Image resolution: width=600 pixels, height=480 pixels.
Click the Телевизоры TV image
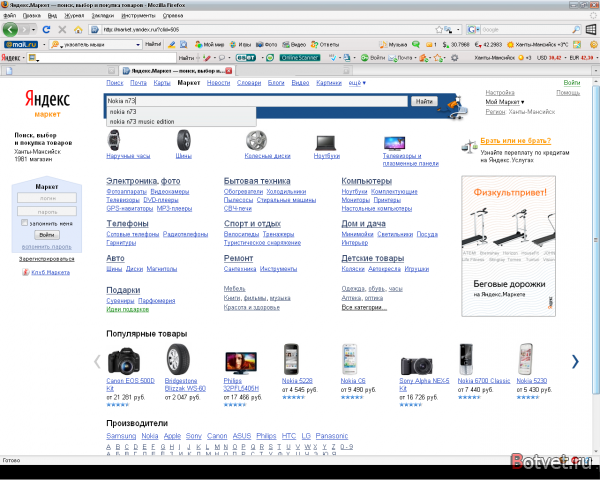[x=394, y=143]
